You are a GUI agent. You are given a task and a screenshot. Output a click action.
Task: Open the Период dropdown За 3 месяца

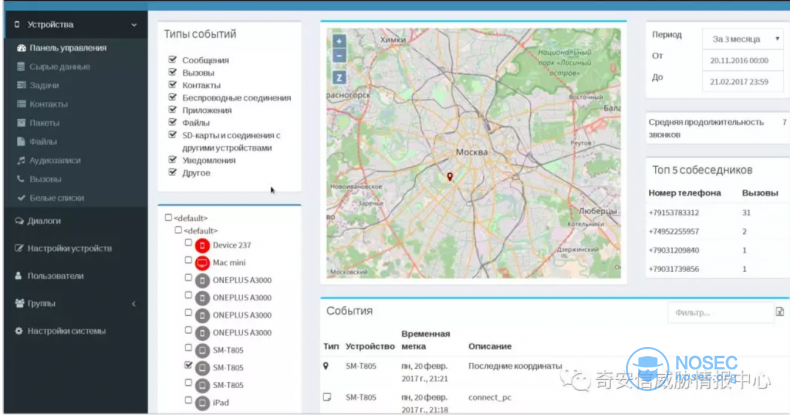(x=743, y=39)
